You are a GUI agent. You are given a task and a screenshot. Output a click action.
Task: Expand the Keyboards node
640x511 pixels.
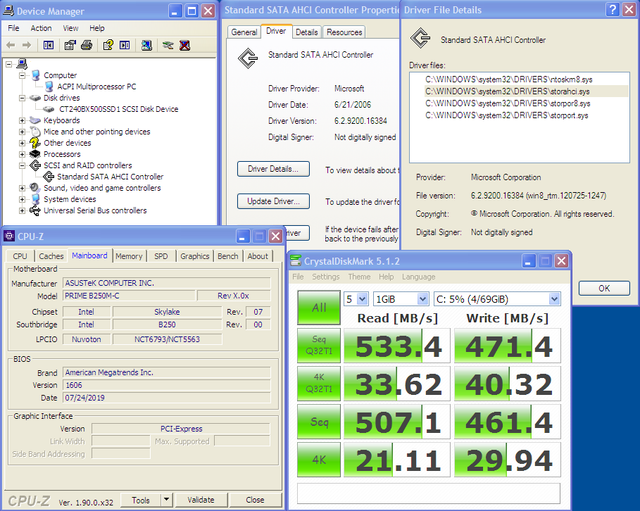pos(22,120)
